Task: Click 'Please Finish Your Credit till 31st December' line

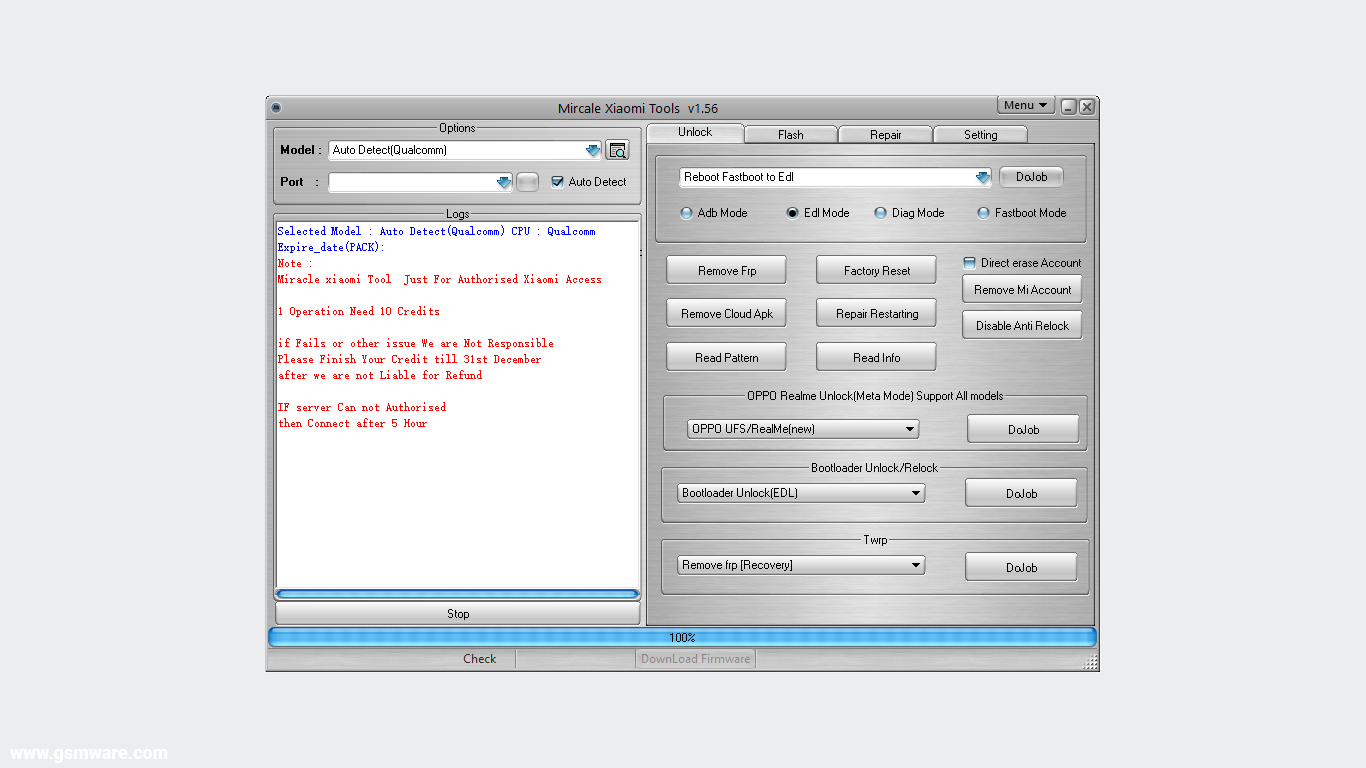Action: (x=409, y=359)
